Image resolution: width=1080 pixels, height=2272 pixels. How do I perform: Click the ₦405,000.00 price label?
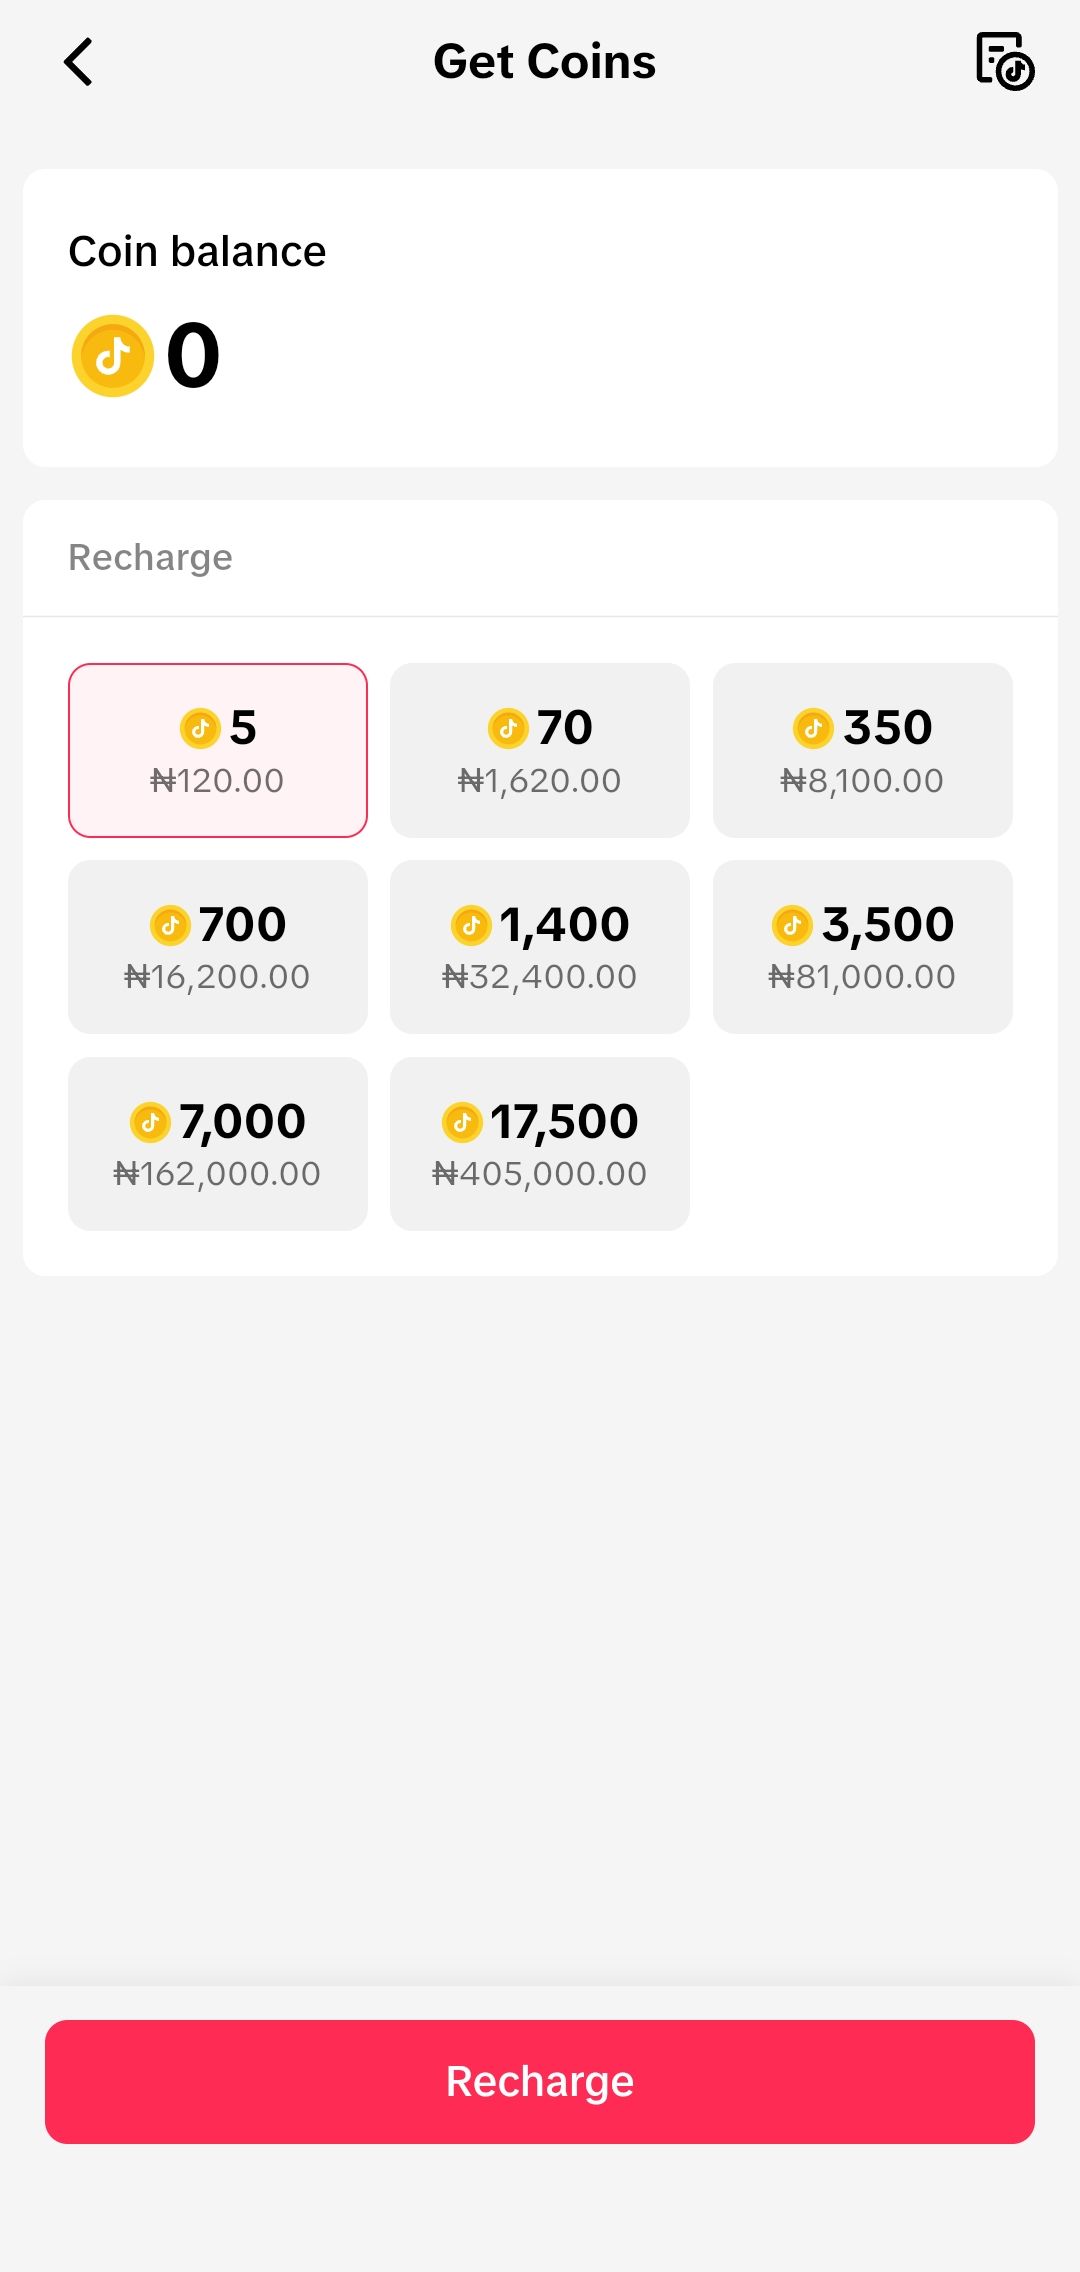pos(539,1174)
